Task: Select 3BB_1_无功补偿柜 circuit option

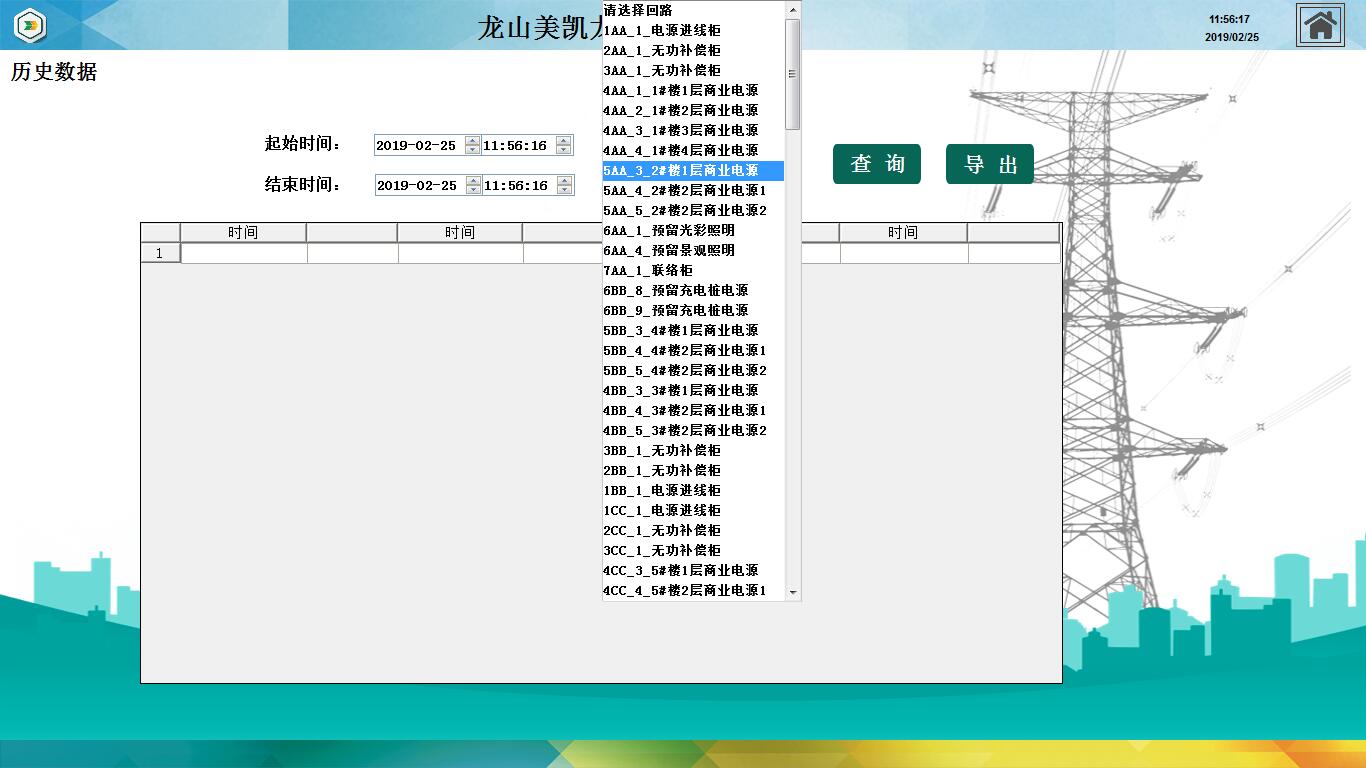Action: tap(662, 451)
